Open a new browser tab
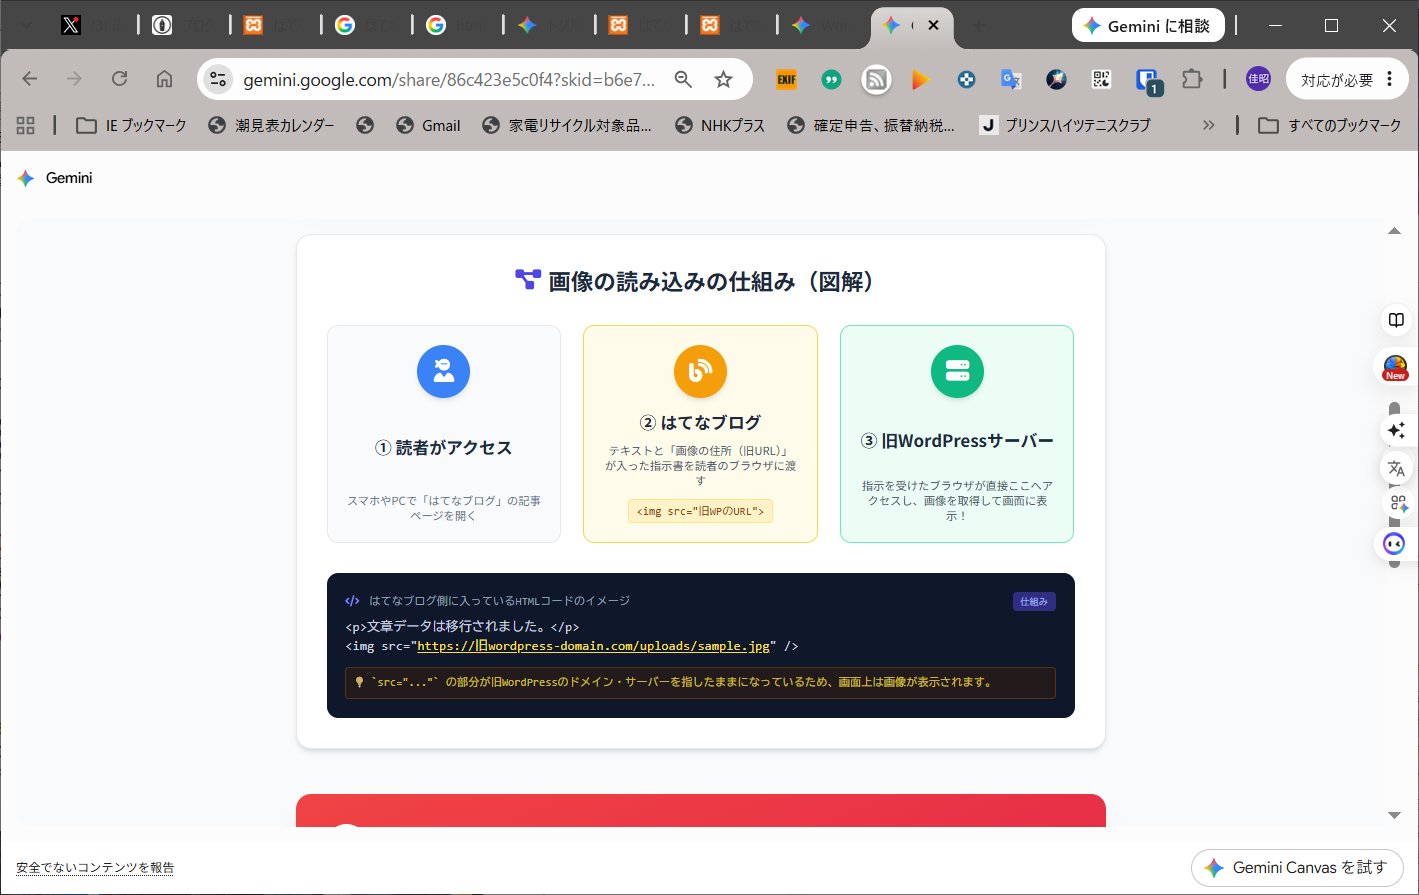This screenshot has height=895, width=1419. pyautogui.click(x=978, y=26)
